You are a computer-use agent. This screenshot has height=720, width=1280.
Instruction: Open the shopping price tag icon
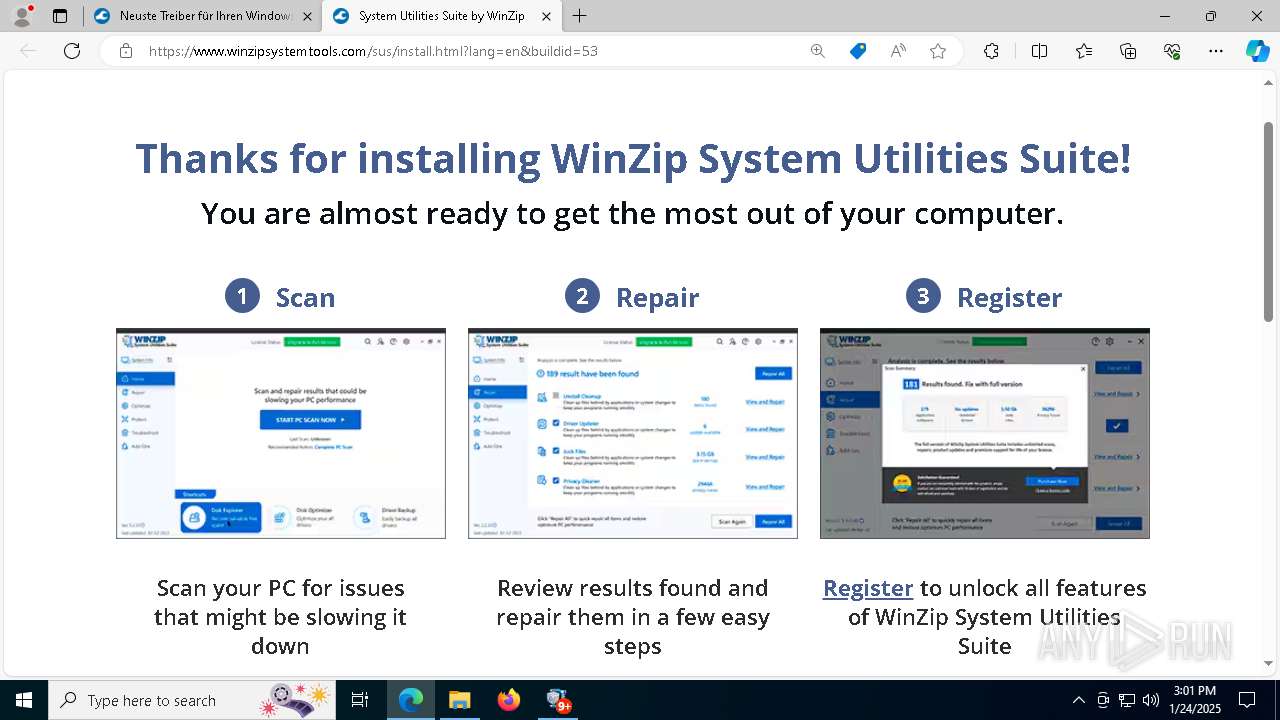[x=858, y=51]
